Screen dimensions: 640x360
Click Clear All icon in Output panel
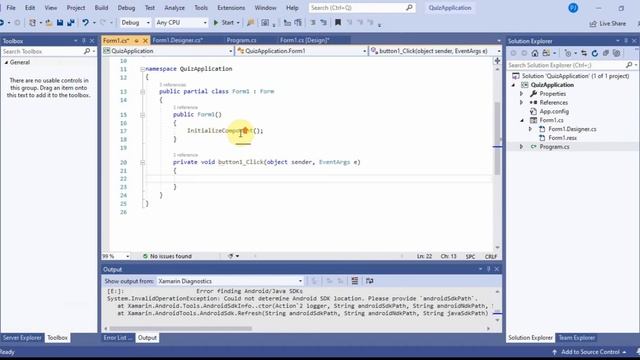(x=355, y=281)
